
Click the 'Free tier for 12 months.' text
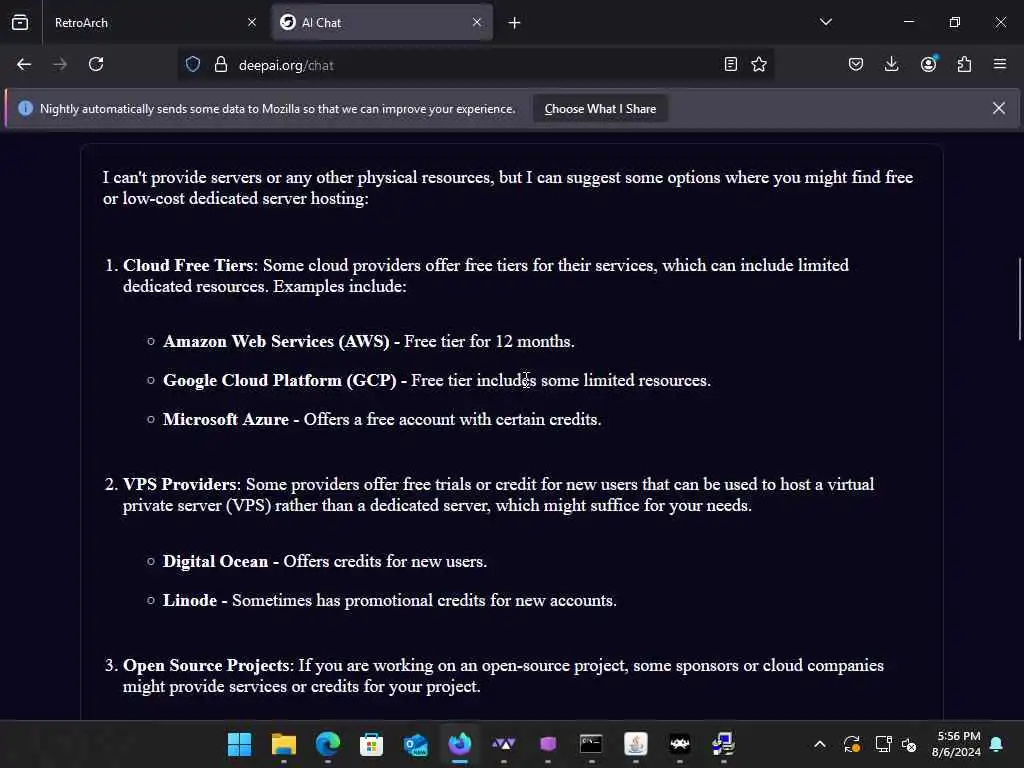489,341
